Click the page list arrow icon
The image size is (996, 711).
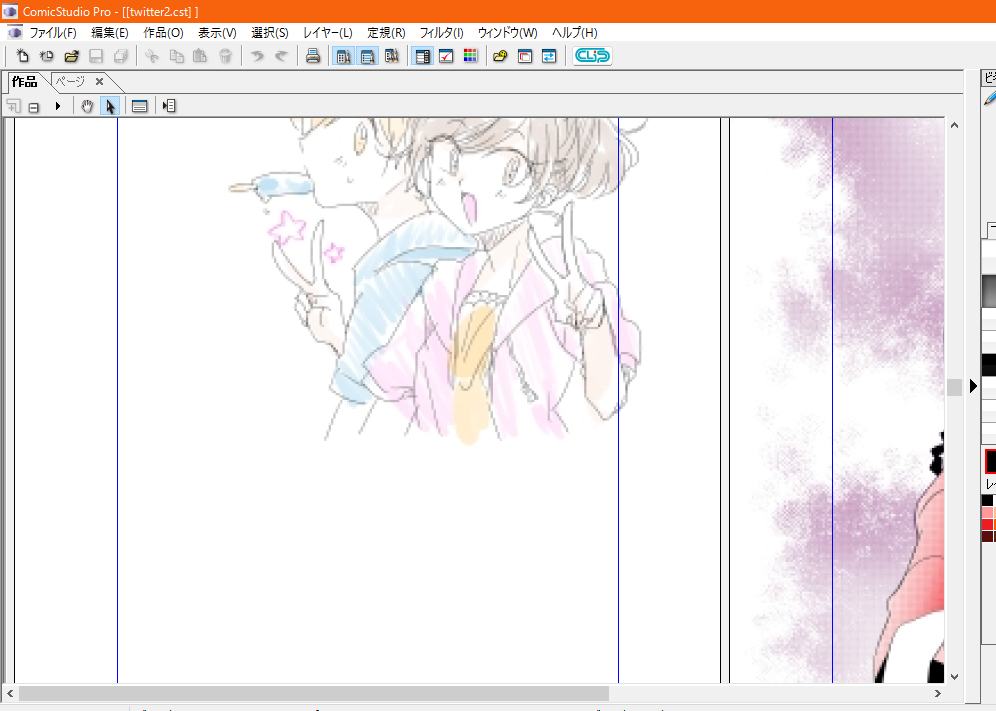click(x=168, y=106)
